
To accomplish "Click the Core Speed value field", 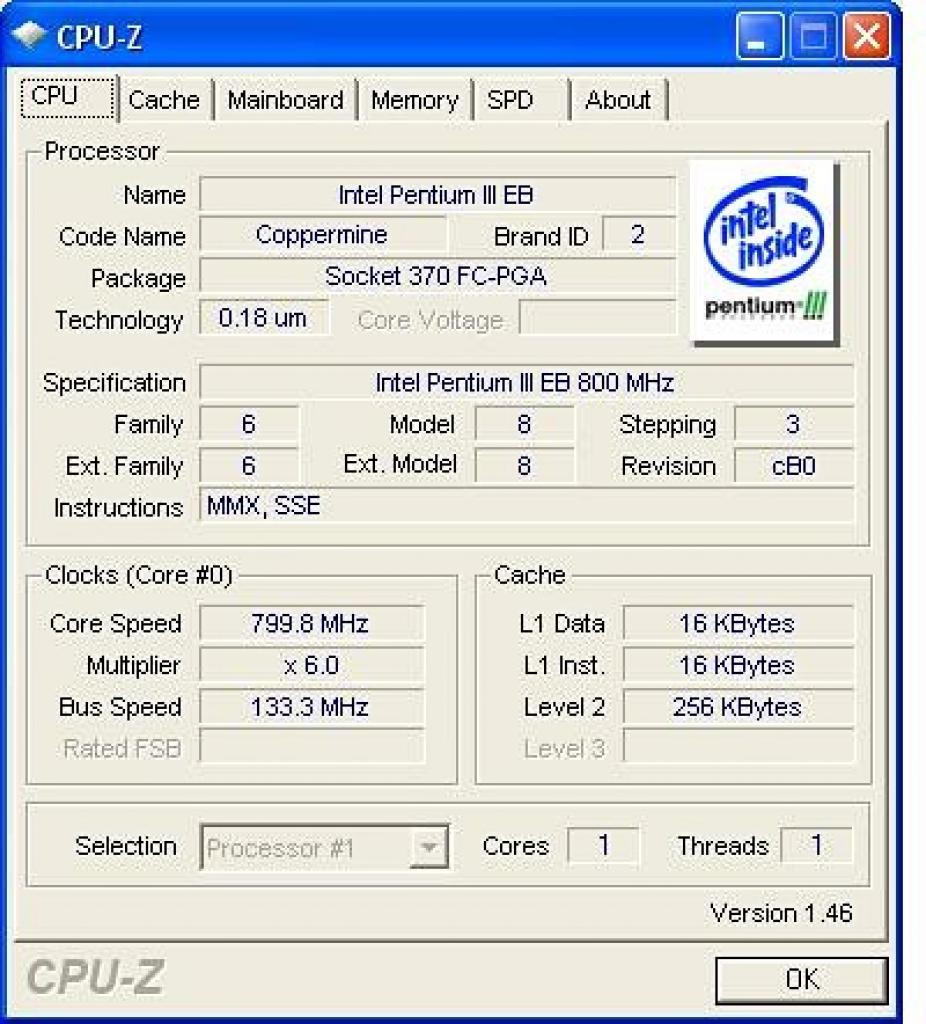I will [311, 623].
